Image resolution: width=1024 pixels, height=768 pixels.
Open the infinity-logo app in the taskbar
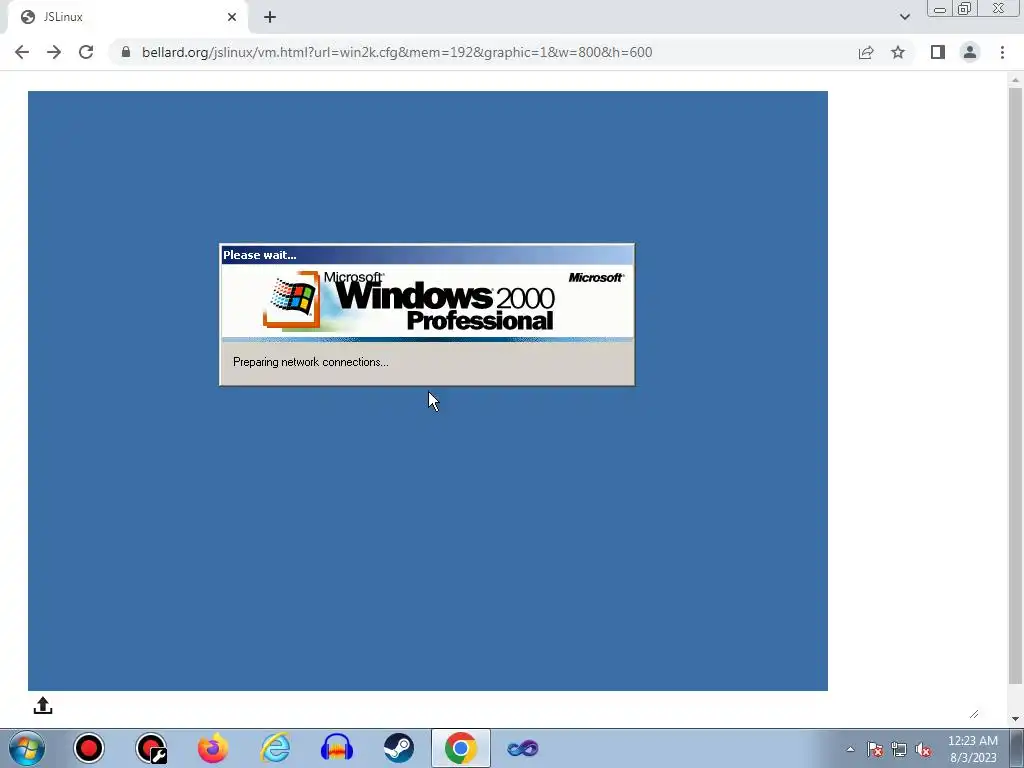tap(522, 748)
